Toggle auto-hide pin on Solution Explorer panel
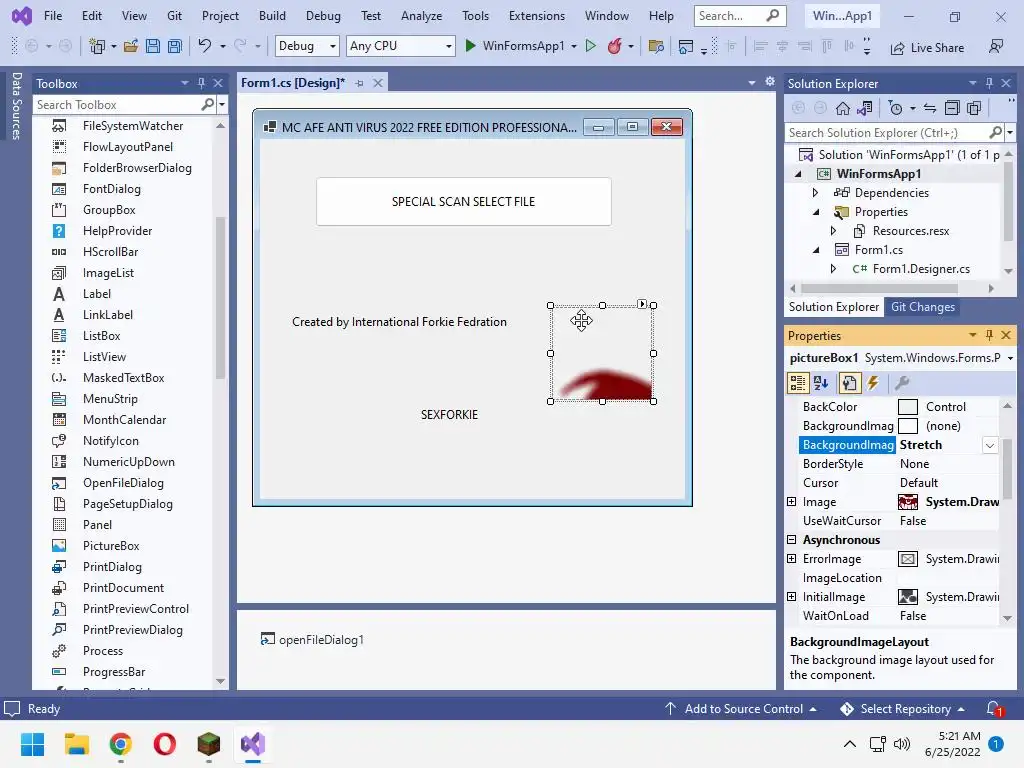1024x768 pixels. click(989, 83)
